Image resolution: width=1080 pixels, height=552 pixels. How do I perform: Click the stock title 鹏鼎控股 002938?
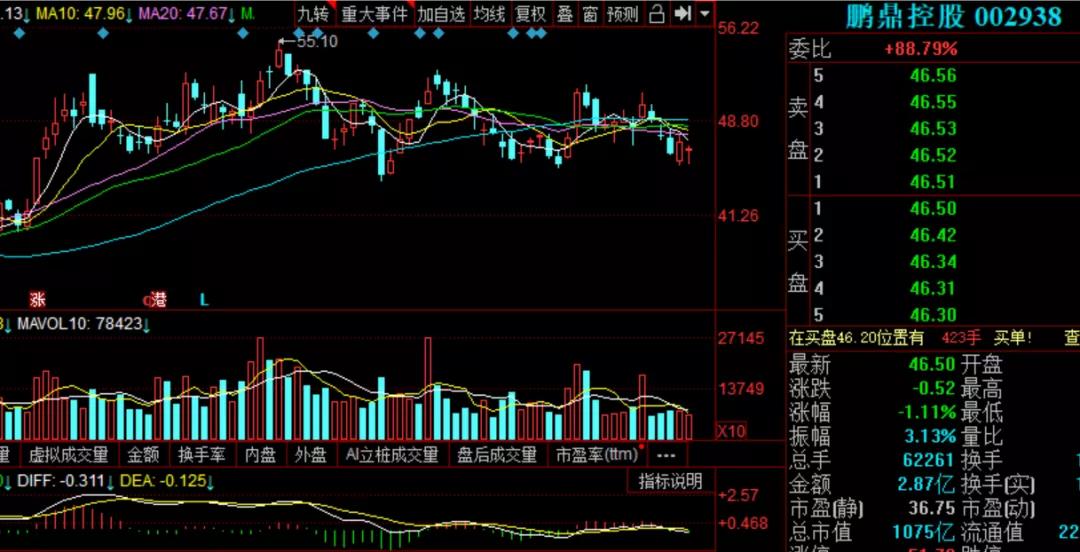[x=954, y=17]
